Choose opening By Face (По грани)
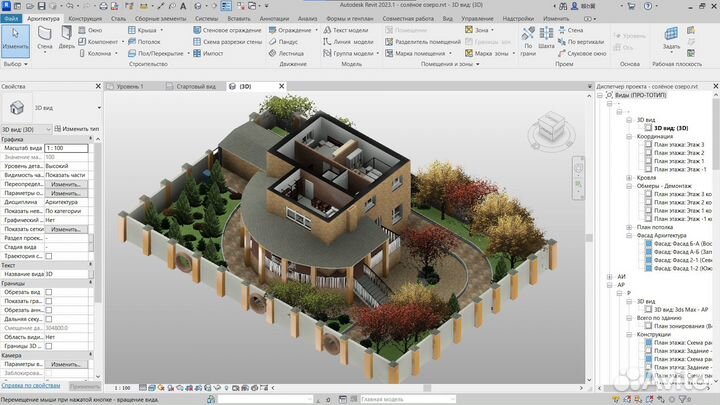The width and height of the screenshot is (720, 405). pos(528,40)
